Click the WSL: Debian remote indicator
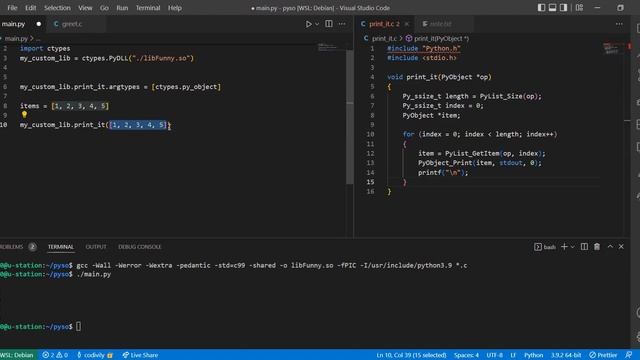 pyautogui.click(x=18, y=355)
